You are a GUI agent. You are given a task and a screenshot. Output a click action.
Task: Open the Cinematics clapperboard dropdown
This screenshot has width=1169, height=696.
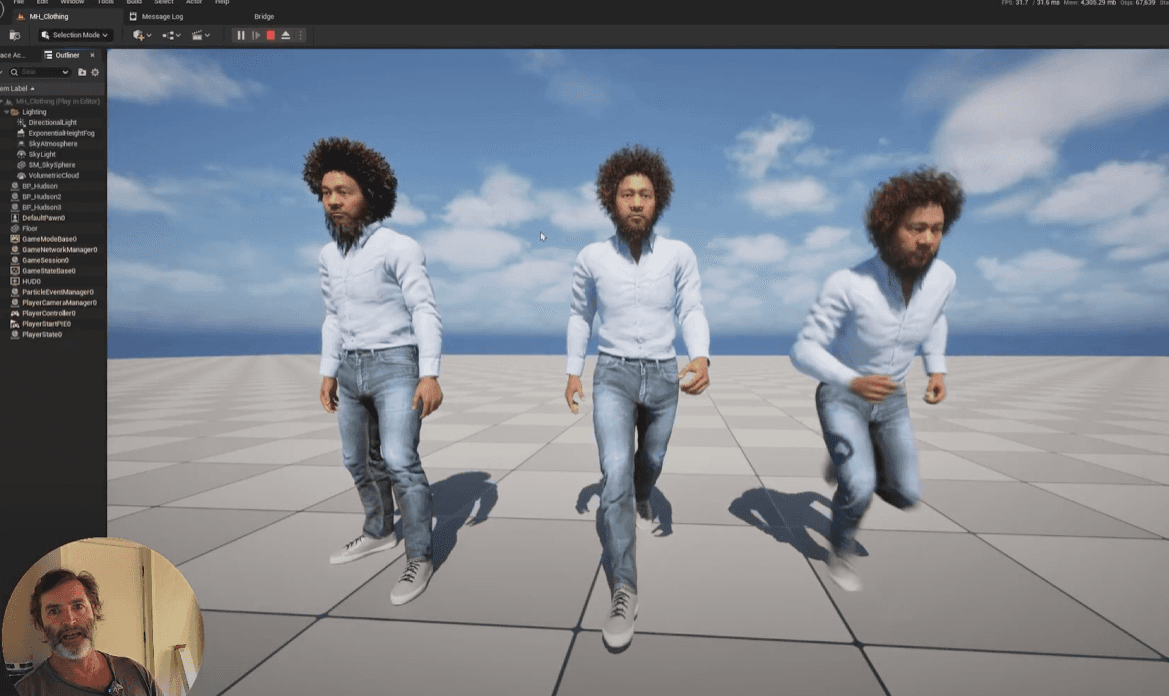coord(201,35)
